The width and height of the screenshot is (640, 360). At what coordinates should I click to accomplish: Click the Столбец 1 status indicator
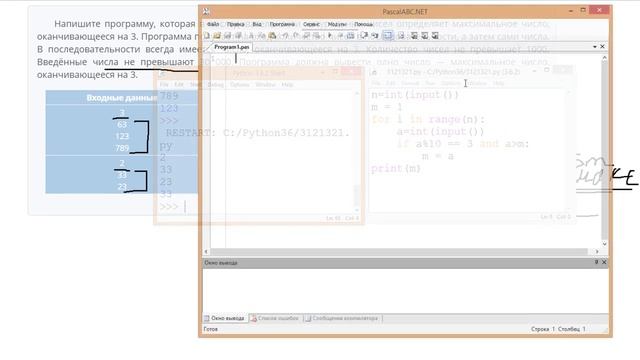pos(572,329)
